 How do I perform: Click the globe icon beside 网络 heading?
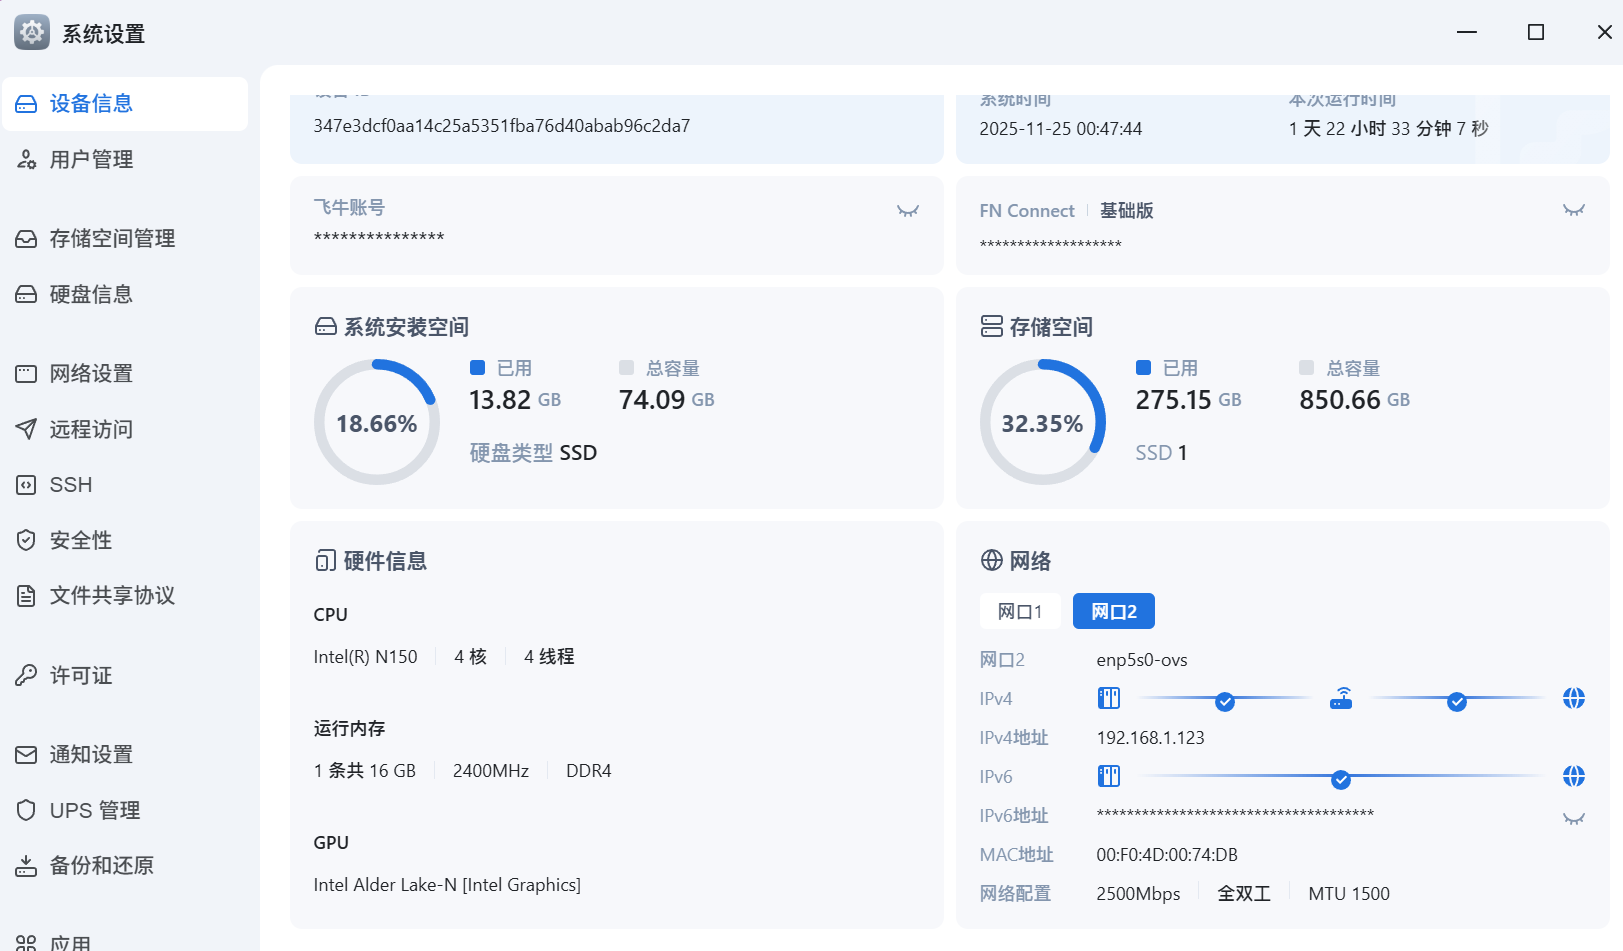(991, 560)
